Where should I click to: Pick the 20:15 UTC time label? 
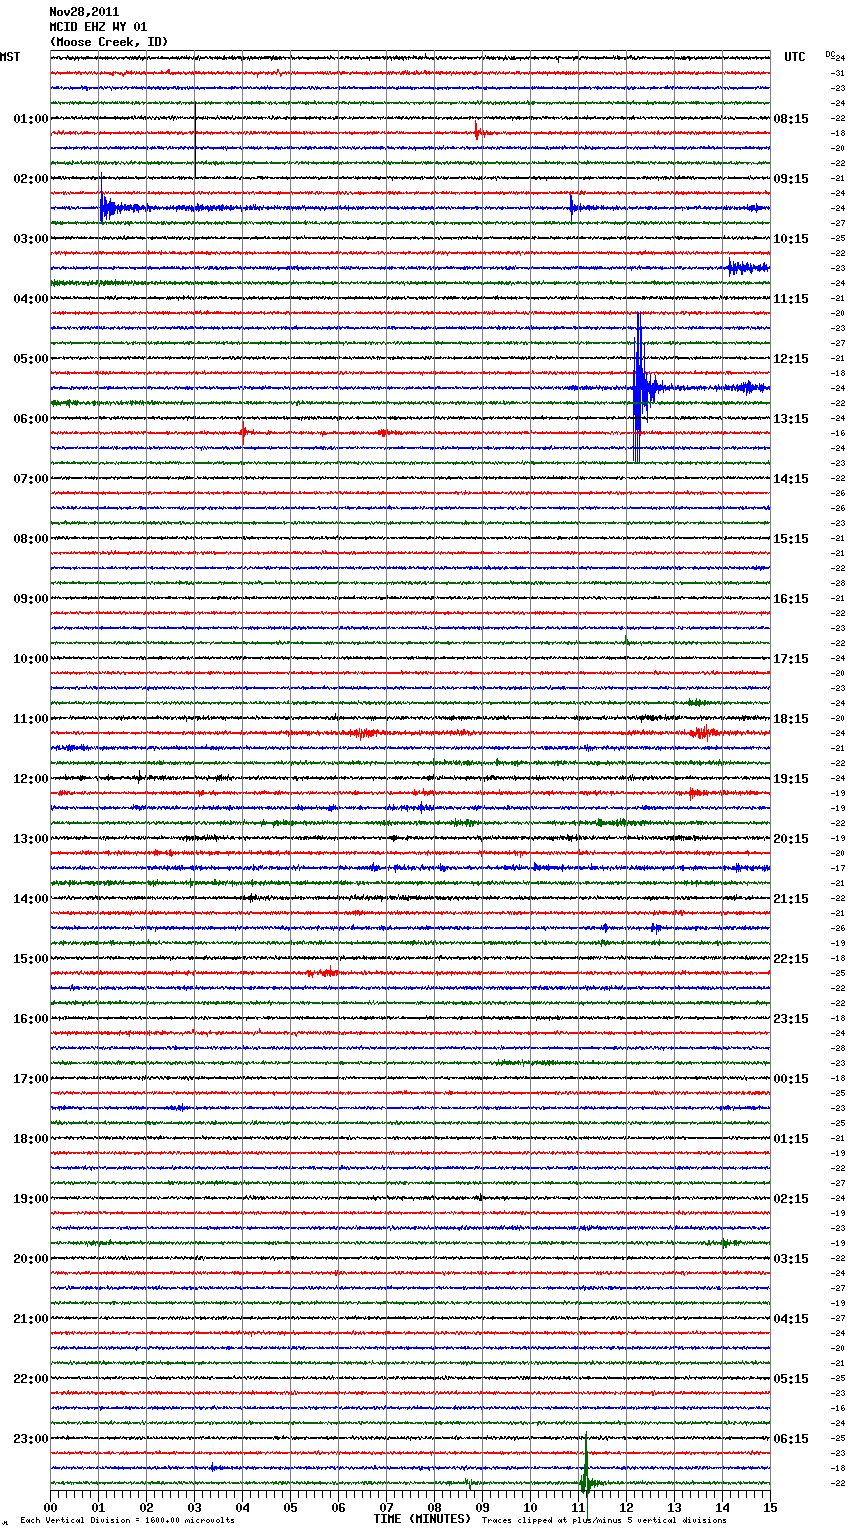point(791,839)
